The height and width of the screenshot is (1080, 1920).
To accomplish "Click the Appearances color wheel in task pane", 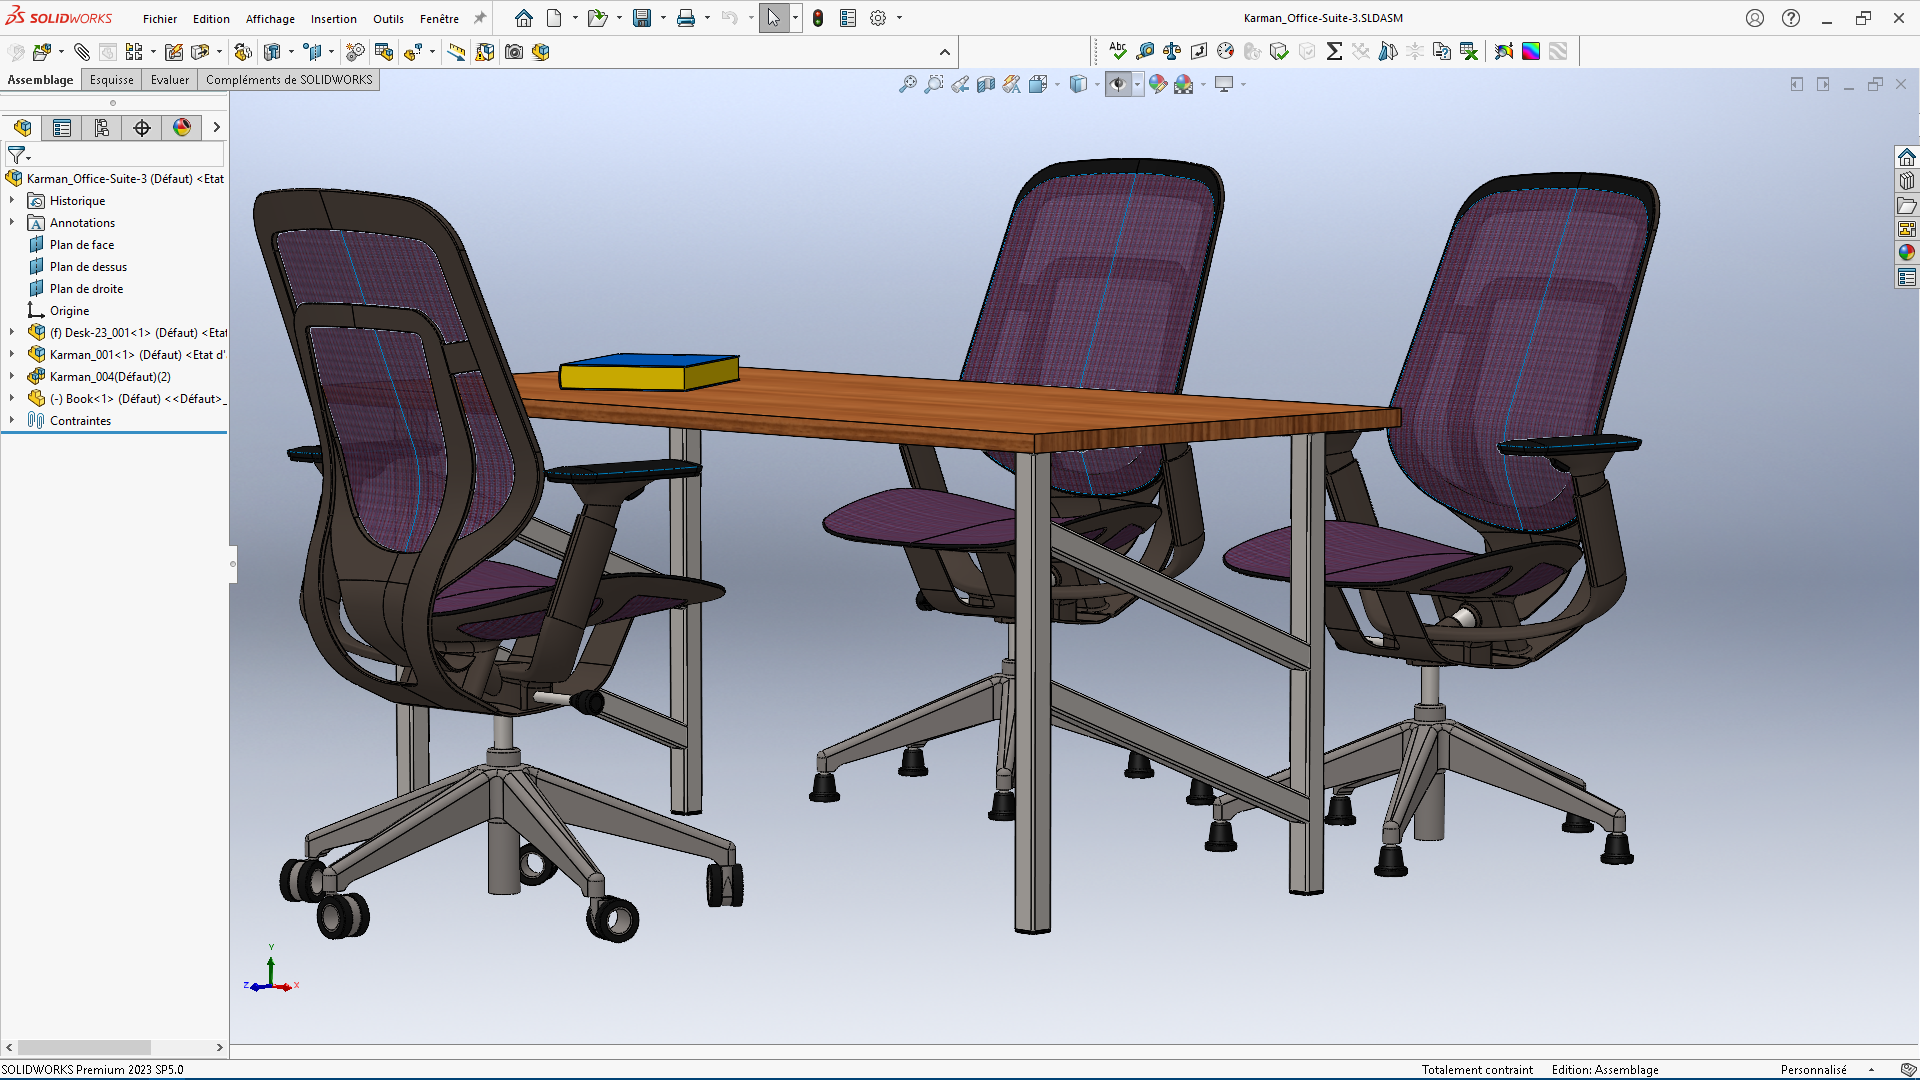I will pos(1906,253).
